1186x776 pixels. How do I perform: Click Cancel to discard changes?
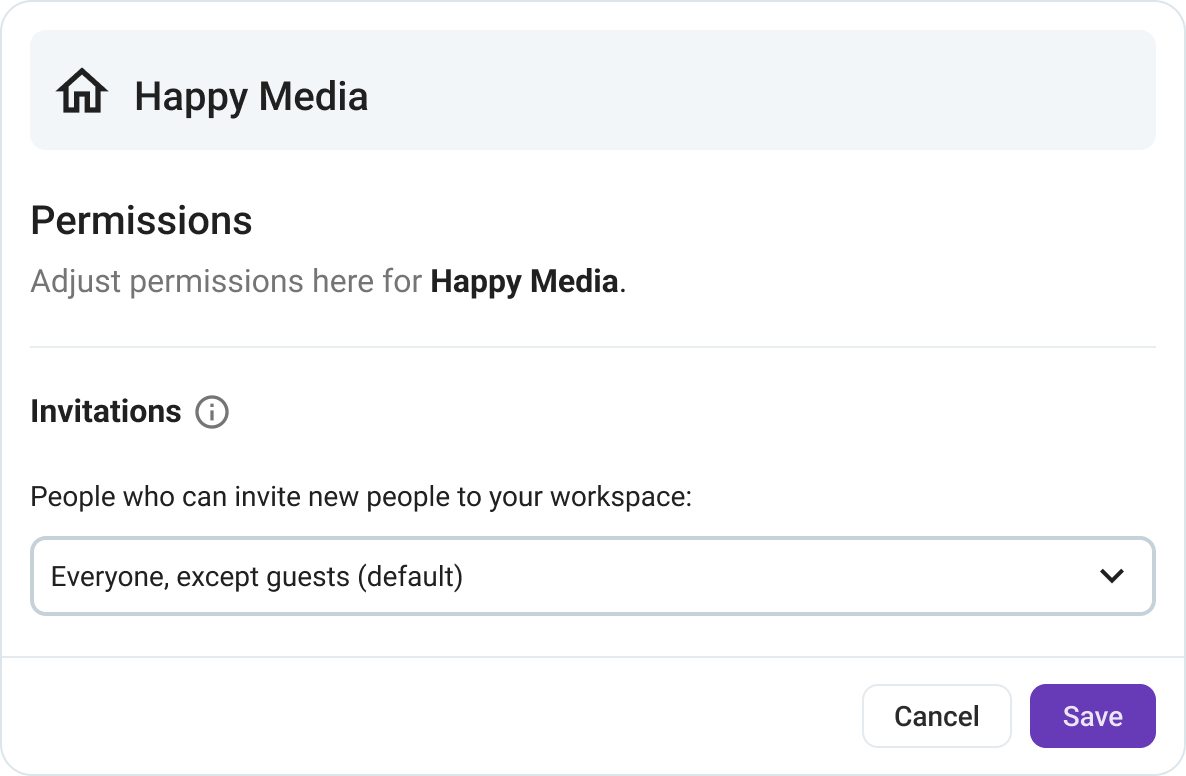936,716
